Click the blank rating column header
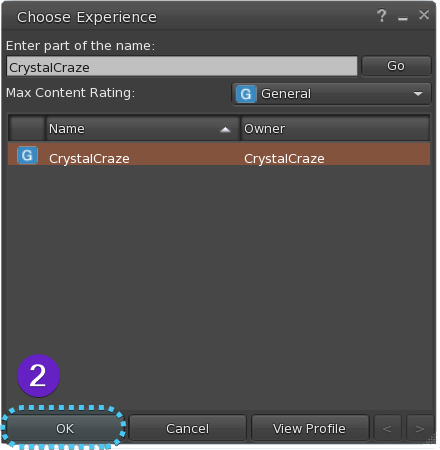 click(x=27, y=129)
